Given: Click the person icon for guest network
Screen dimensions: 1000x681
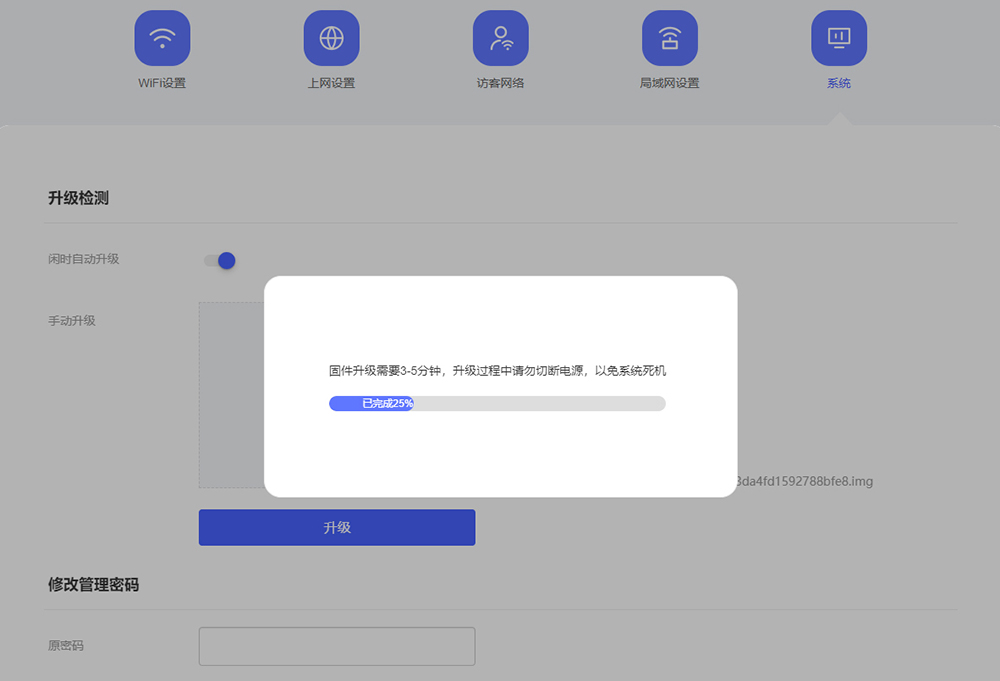Looking at the screenshot, I should (x=500, y=37).
